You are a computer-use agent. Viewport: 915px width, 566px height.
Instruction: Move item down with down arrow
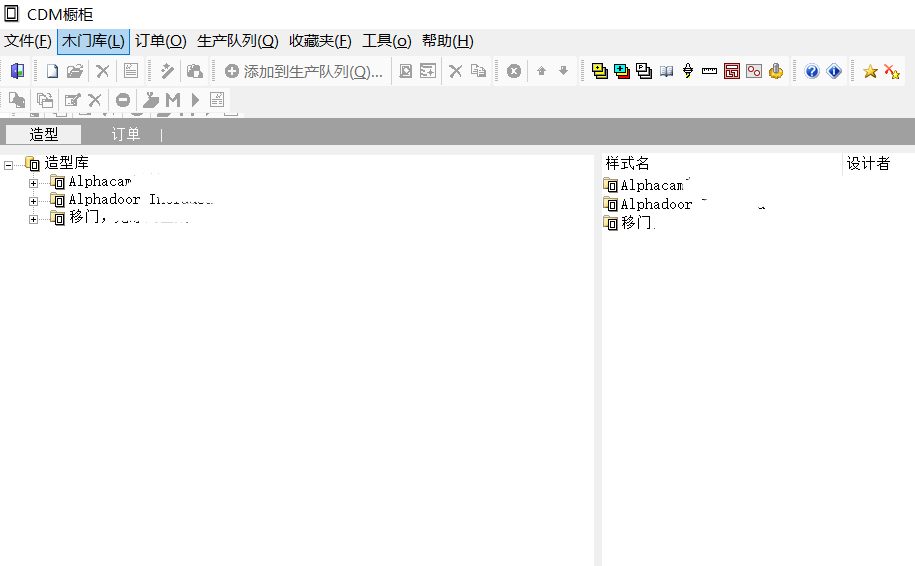[x=563, y=71]
